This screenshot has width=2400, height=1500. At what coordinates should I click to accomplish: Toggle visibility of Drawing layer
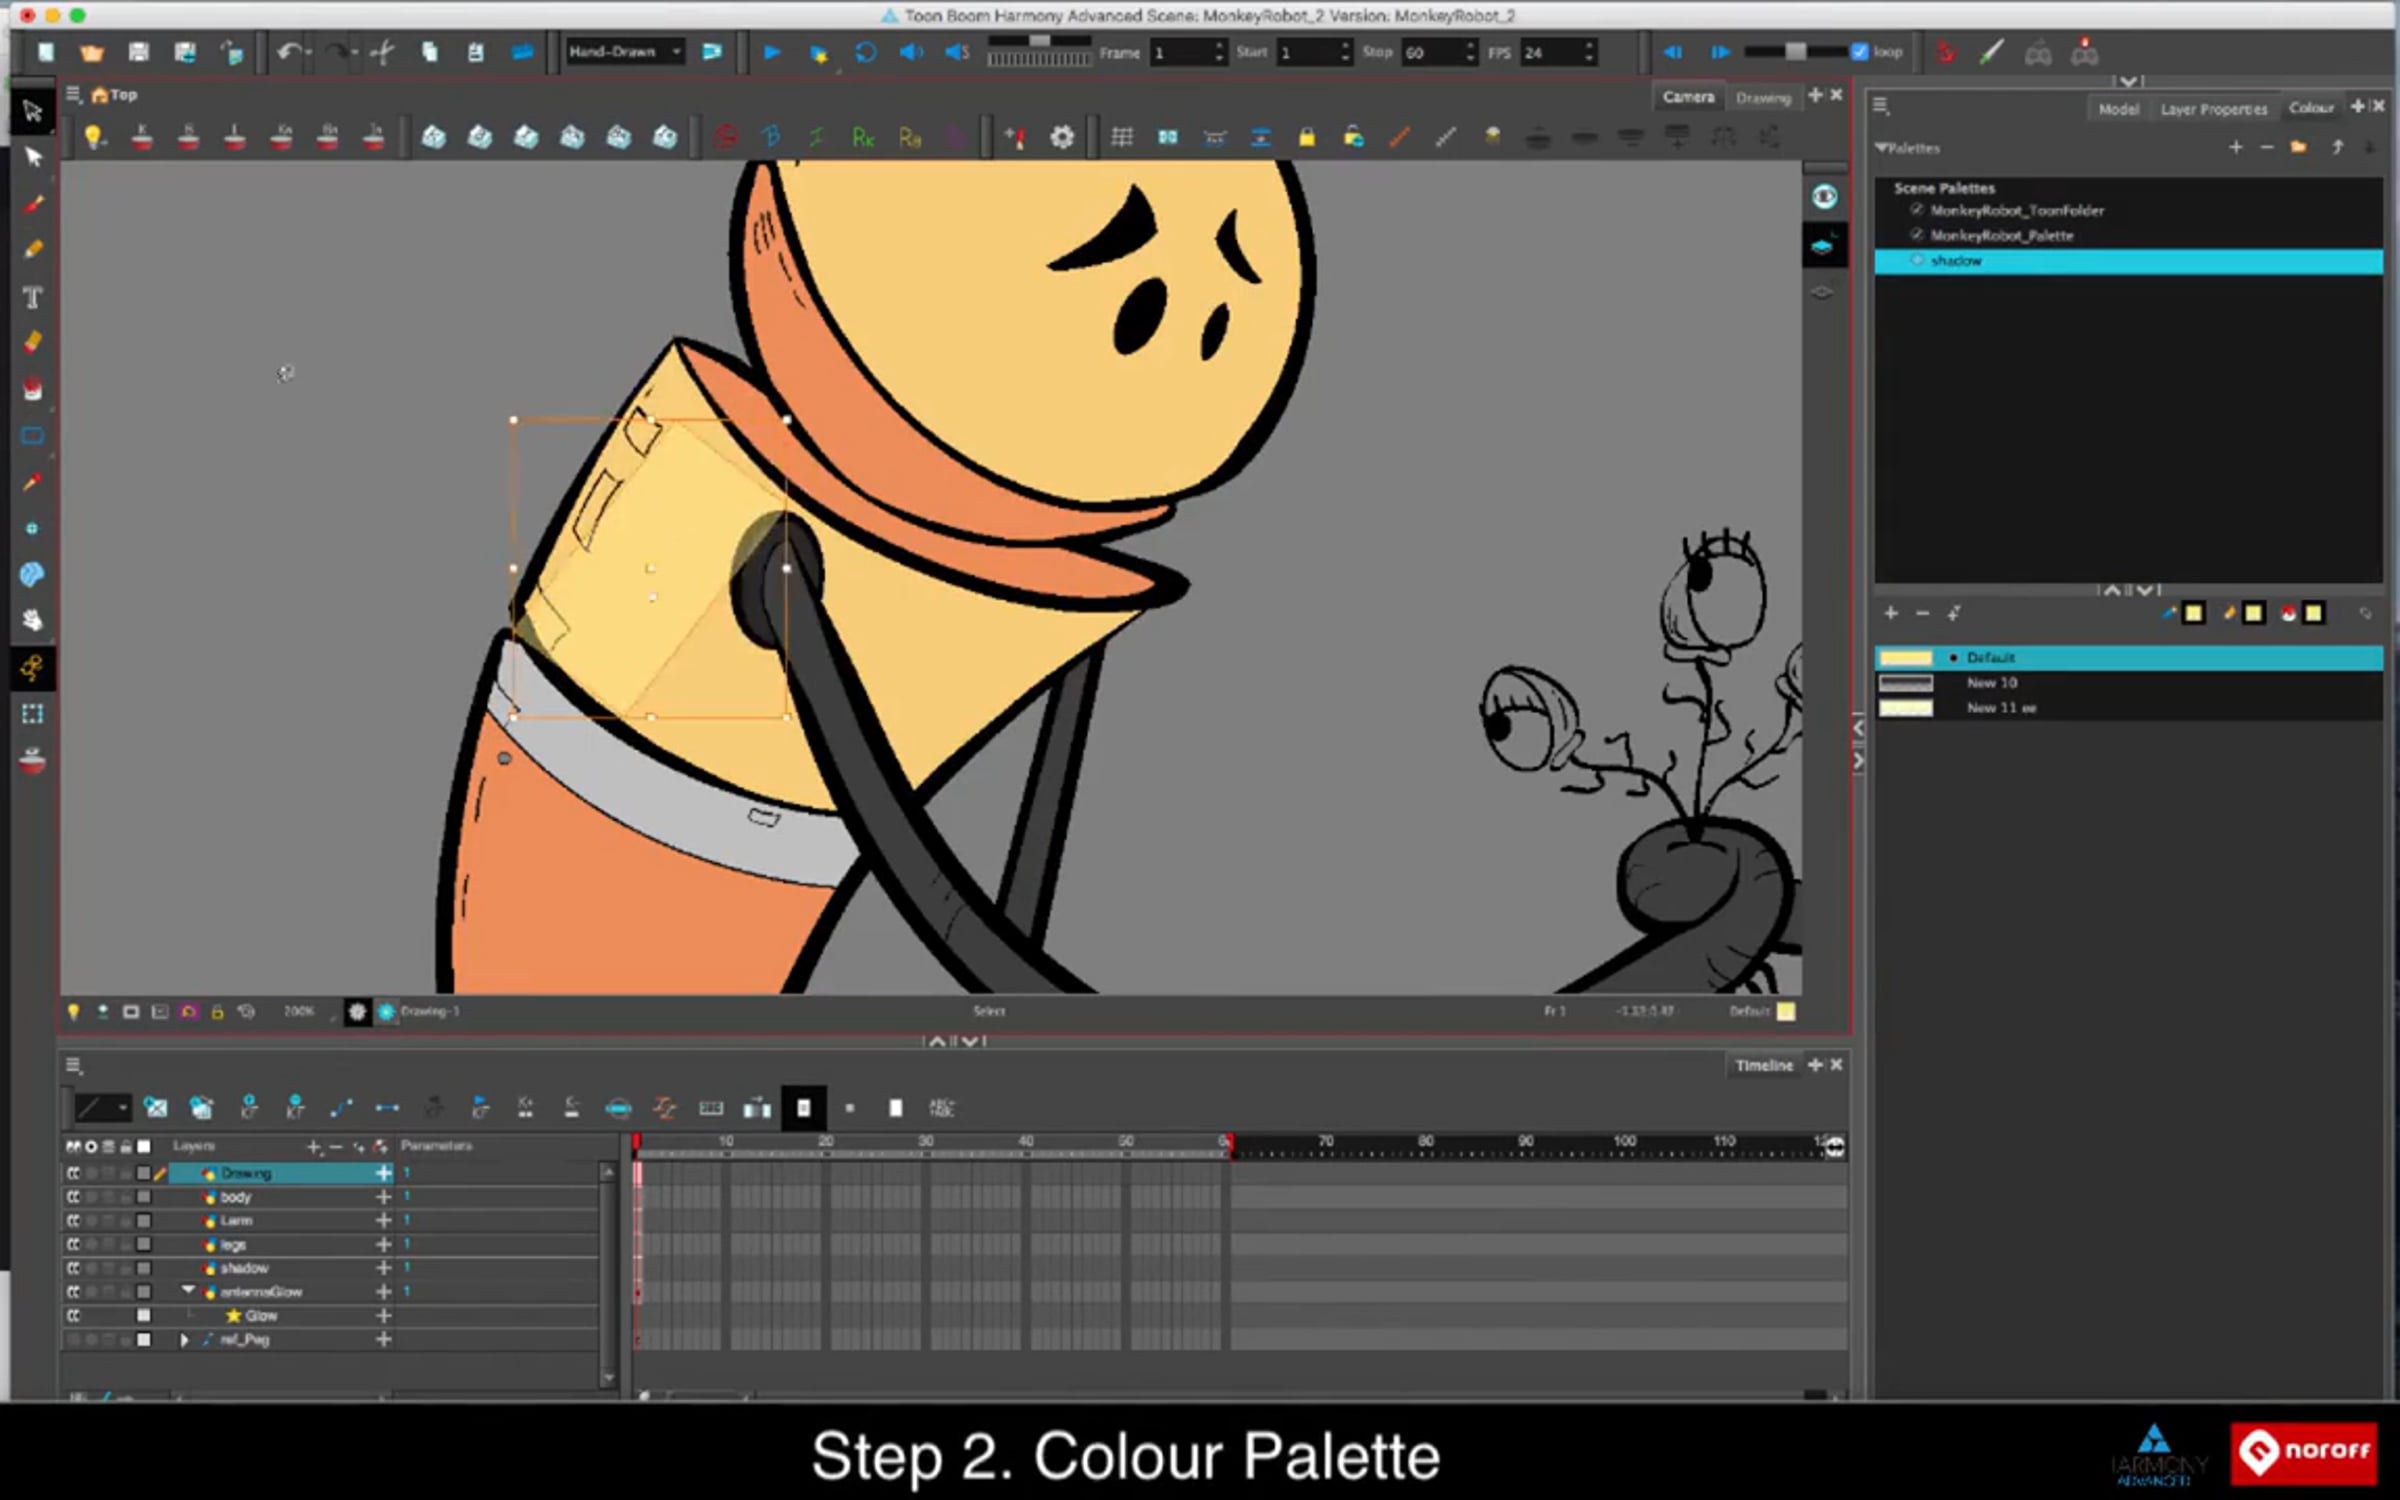tap(74, 1173)
